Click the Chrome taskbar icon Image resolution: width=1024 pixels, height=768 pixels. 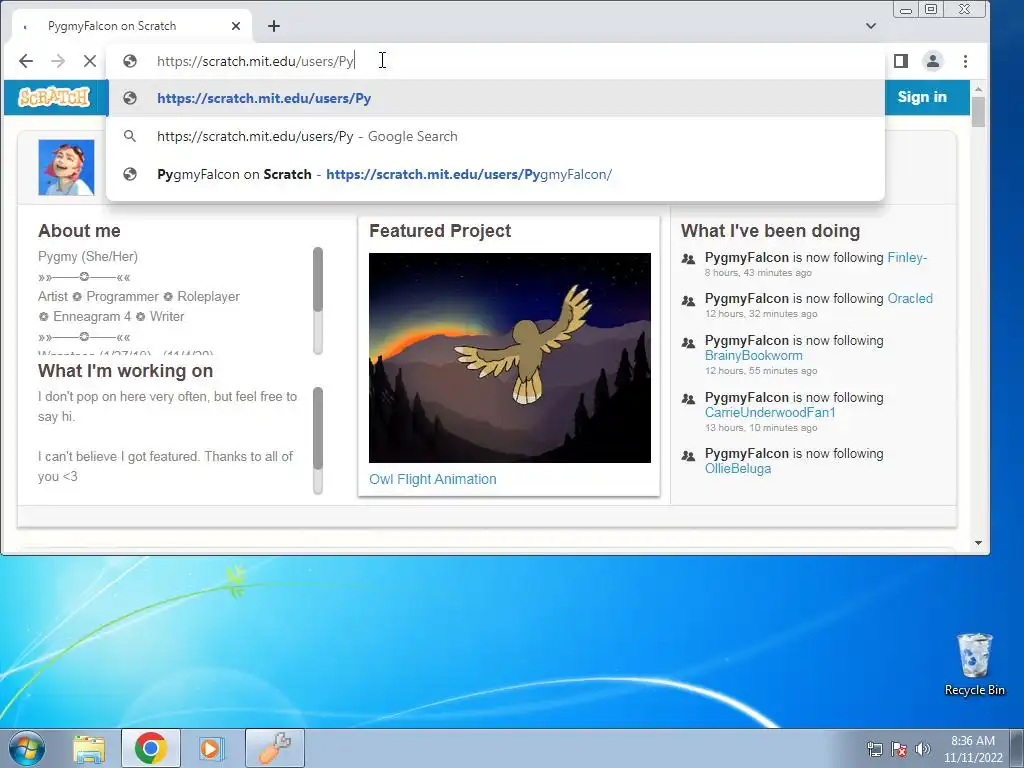(x=151, y=748)
